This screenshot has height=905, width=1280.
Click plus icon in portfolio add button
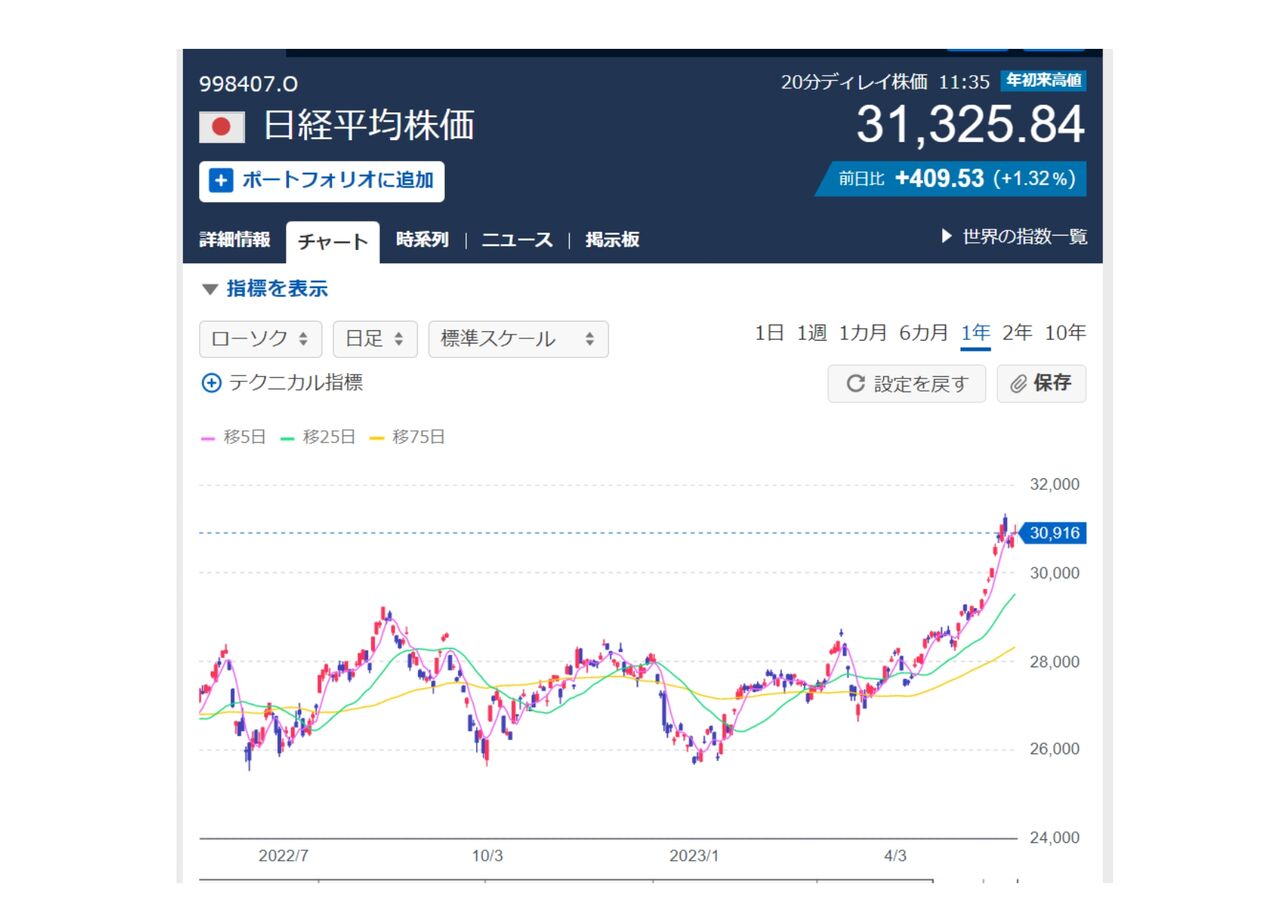point(221,181)
